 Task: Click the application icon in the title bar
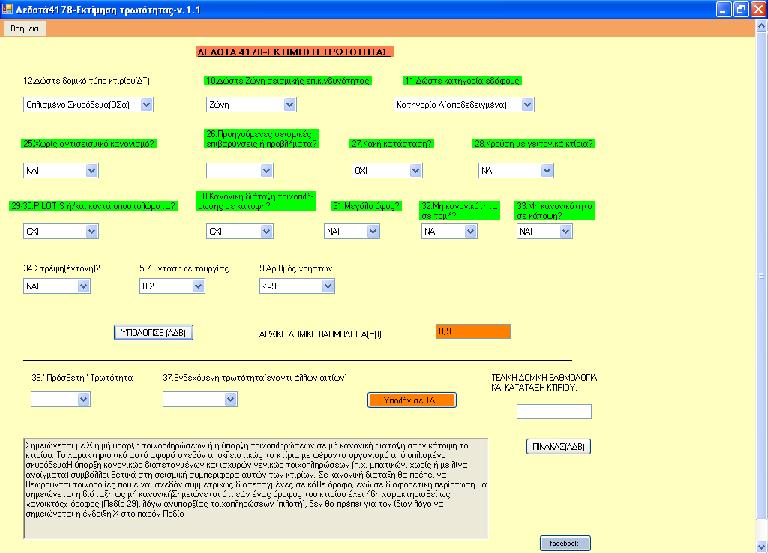(10, 8)
